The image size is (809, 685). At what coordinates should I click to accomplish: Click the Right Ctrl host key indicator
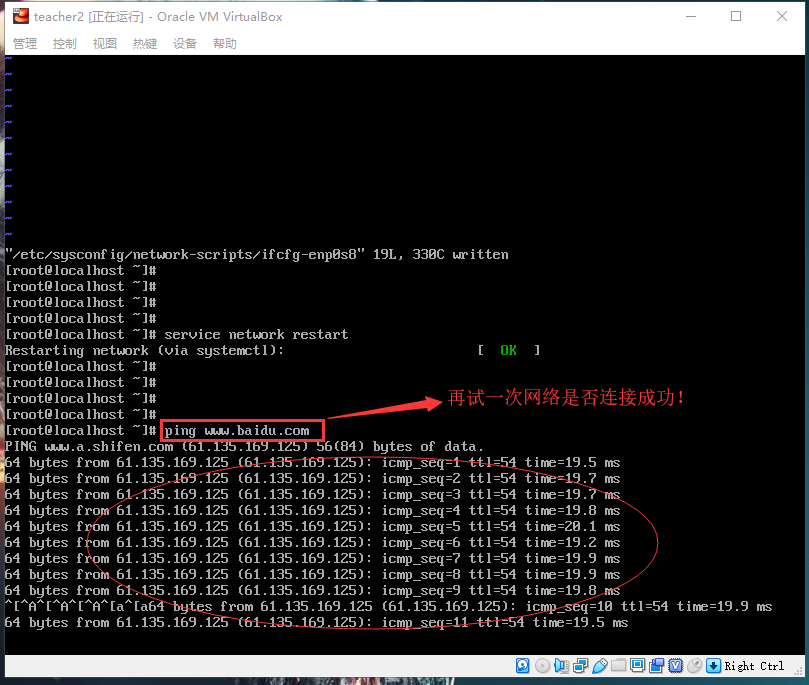(x=754, y=665)
